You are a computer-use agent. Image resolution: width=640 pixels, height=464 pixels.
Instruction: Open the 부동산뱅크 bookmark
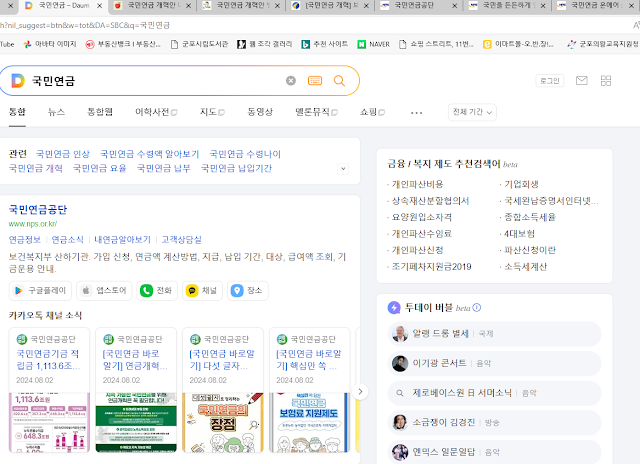[x=123, y=44]
